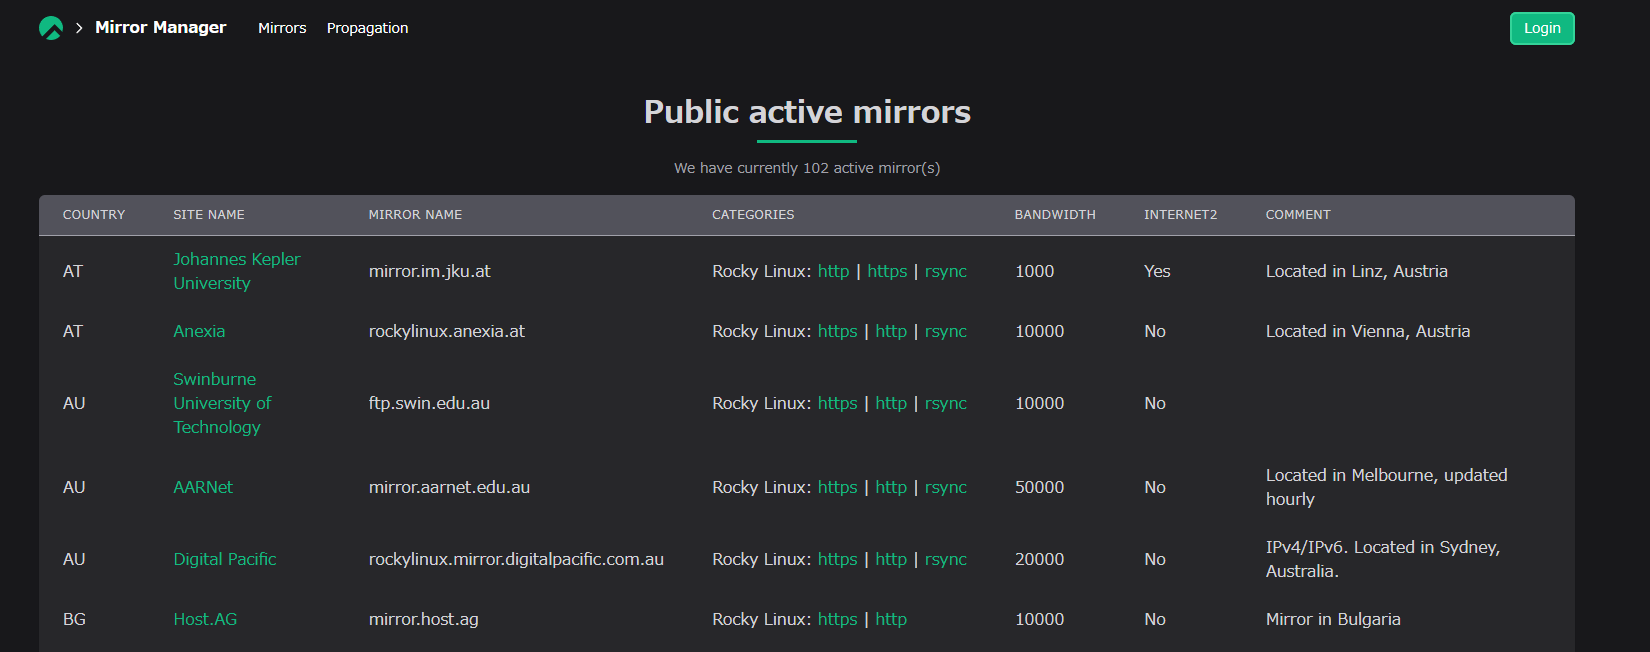1650x652 pixels.
Task: Click http link for rockylinux.anexia.at
Action: pyautogui.click(x=891, y=331)
